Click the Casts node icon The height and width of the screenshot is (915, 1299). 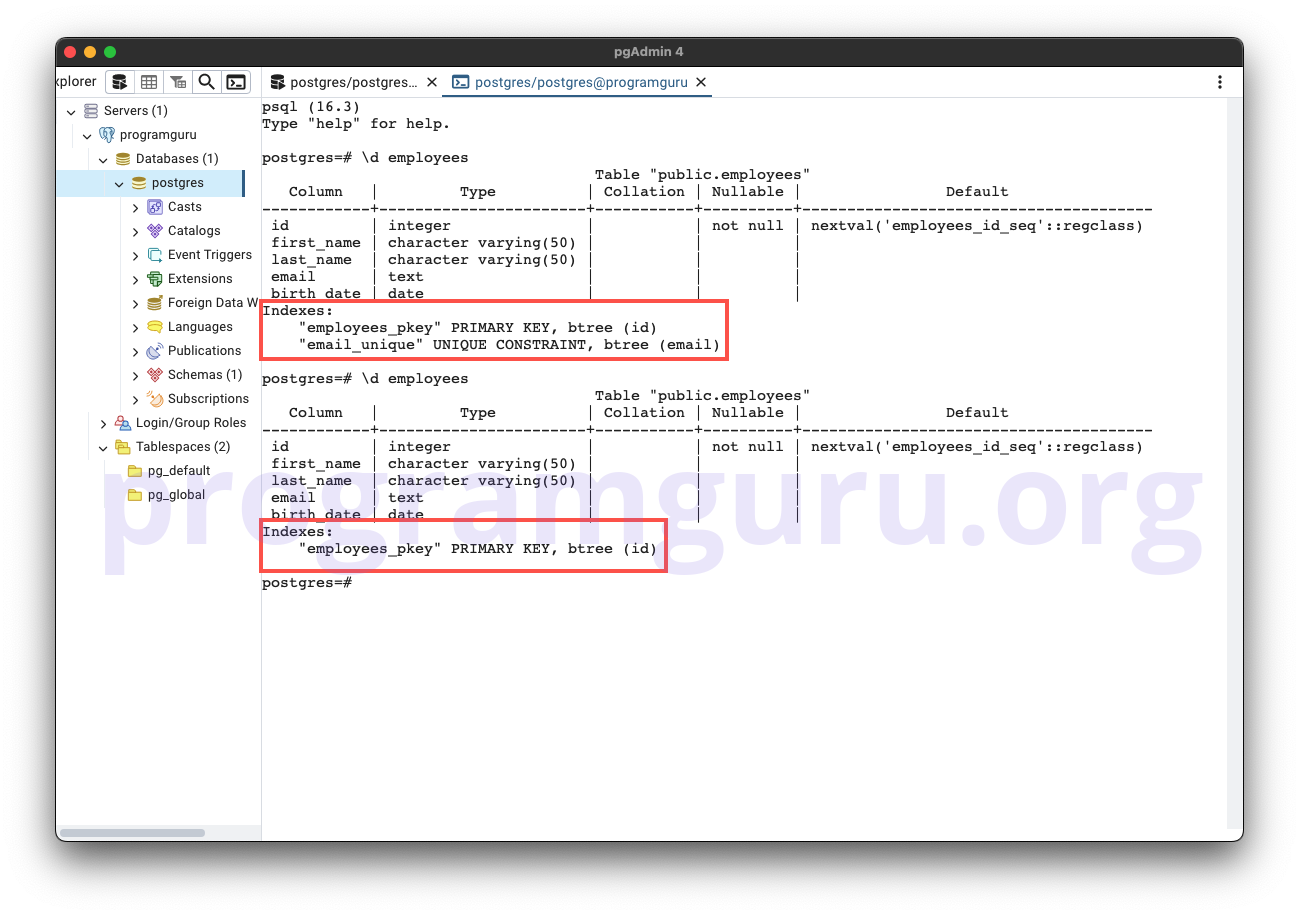click(155, 207)
